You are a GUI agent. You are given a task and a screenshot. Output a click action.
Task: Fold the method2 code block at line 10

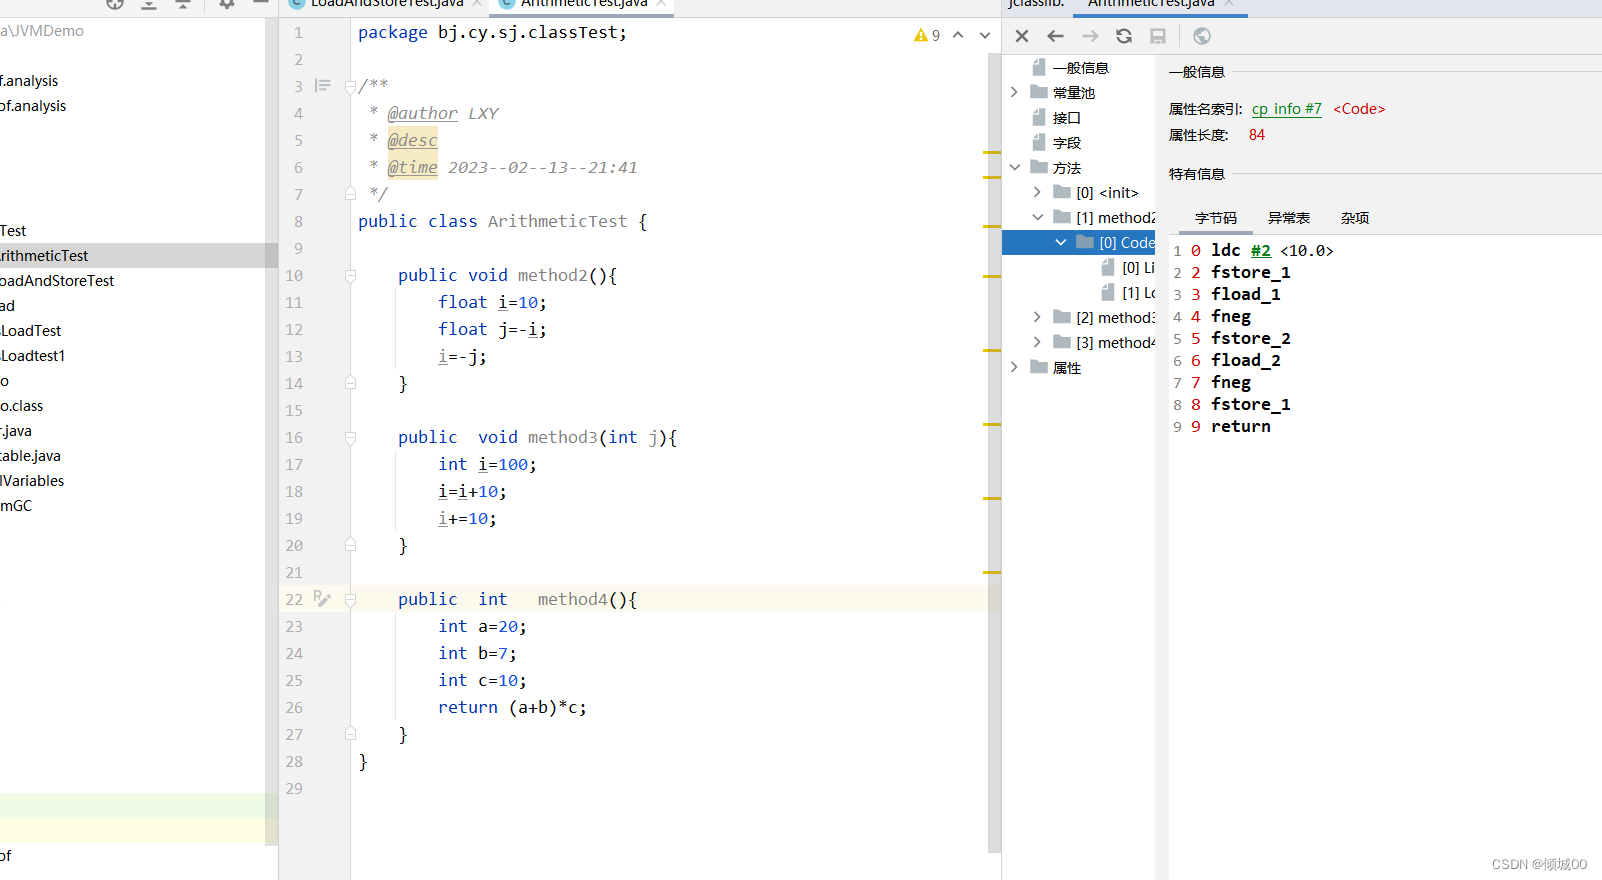tap(350, 275)
